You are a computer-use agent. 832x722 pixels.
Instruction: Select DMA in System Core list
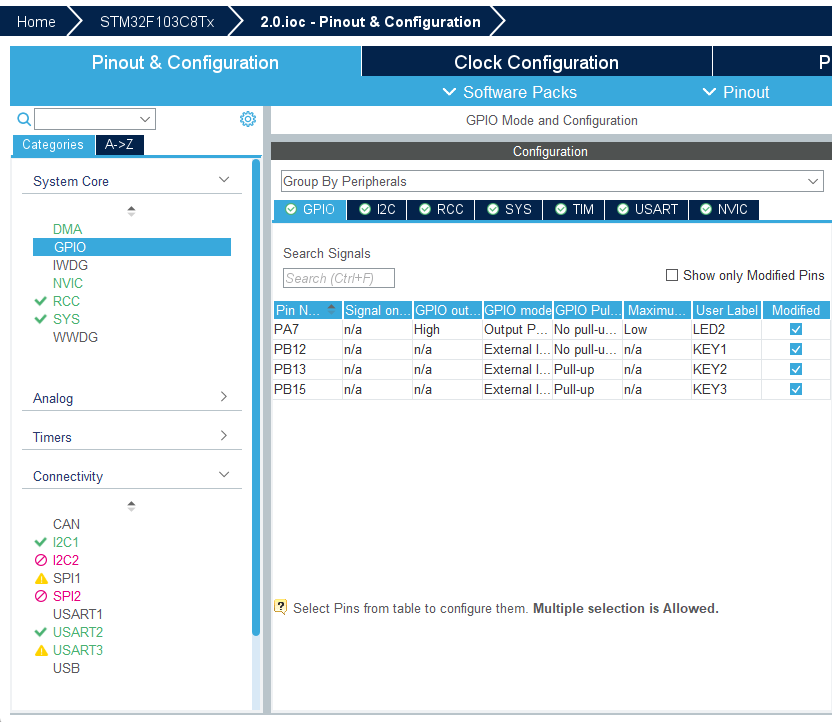click(67, 229)
